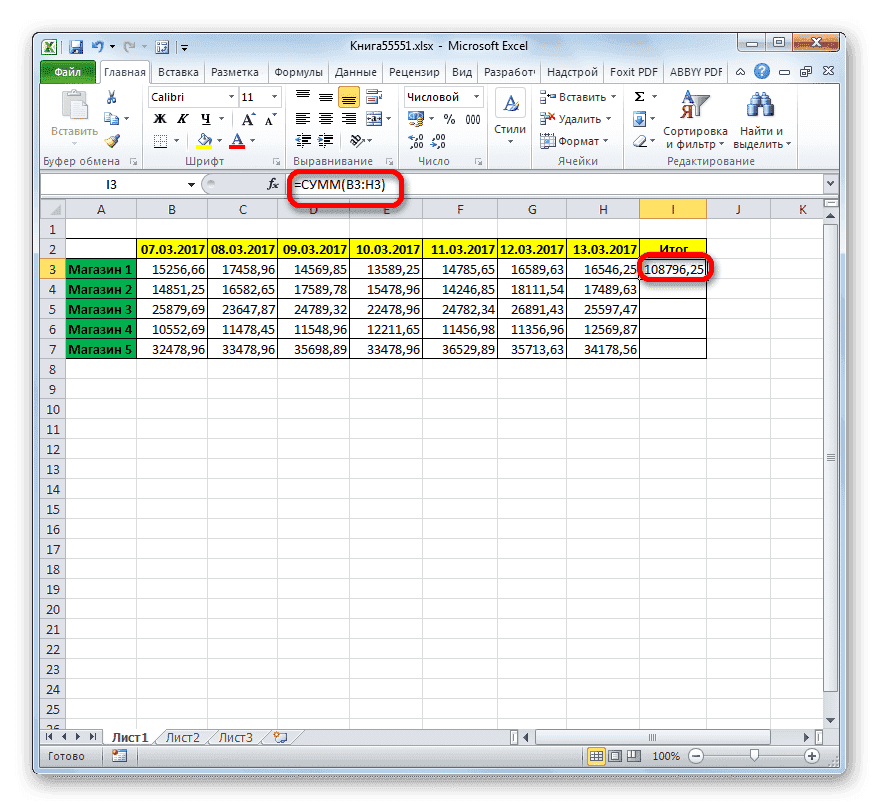Viewport: 879px width, 807px height.
Task: Click the Insert Function fx icon
Action: pyautogui.click(x=272, y=184)
